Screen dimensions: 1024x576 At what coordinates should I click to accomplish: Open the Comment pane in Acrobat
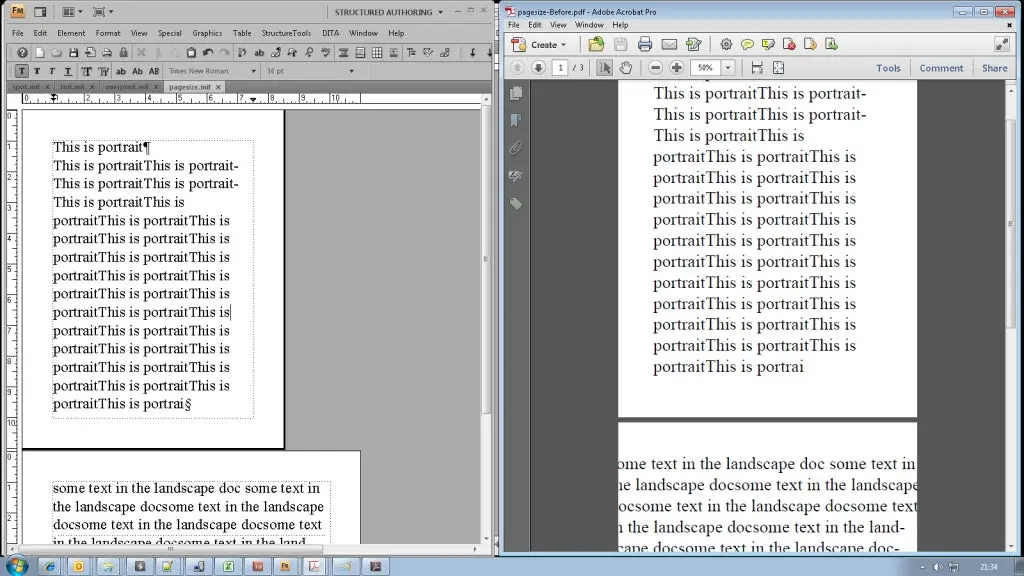pyautogui.click(x=941, y=68)
